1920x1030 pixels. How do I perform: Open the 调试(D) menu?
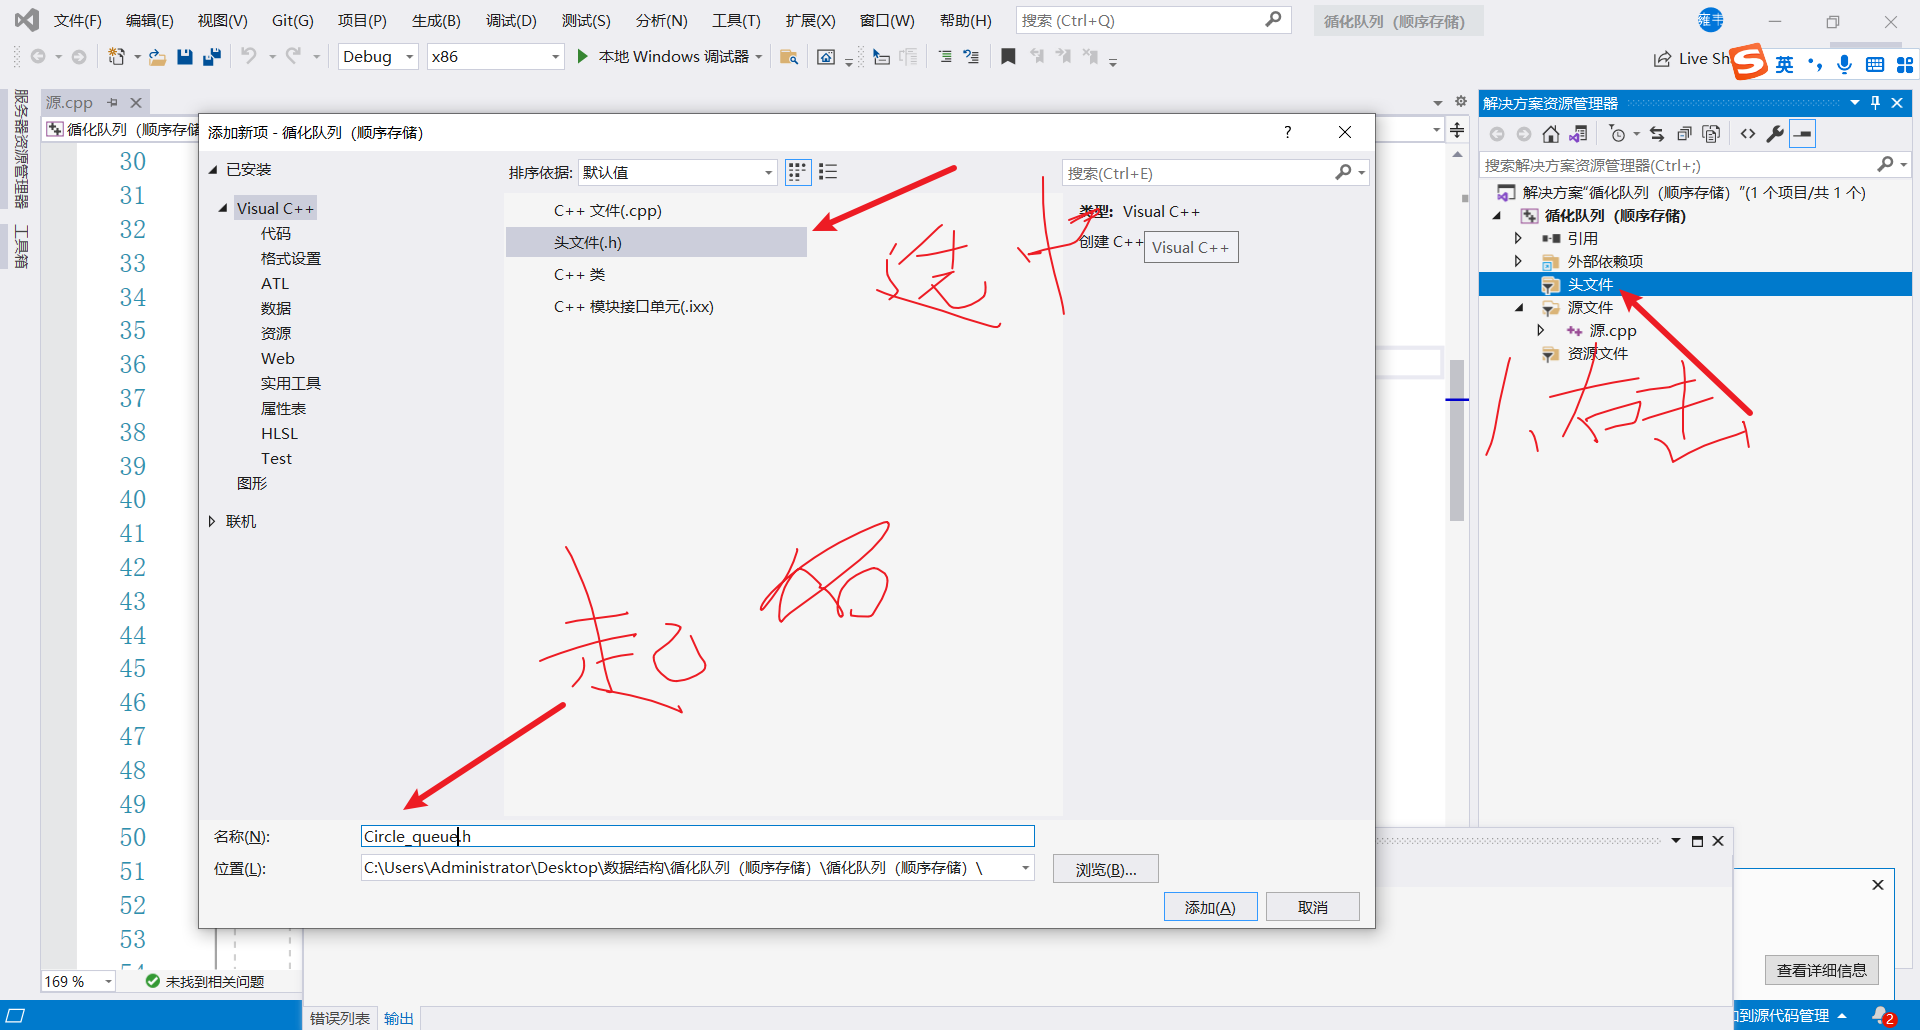(511, 20)
